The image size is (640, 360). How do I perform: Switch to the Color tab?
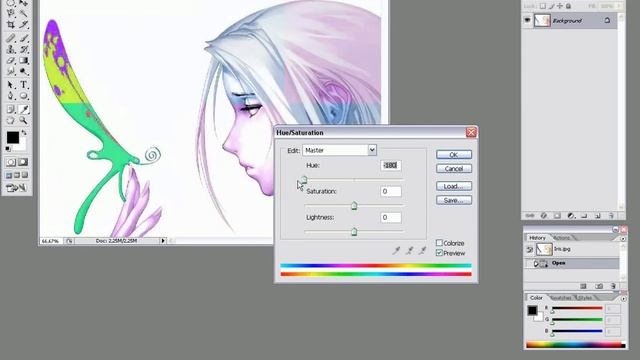[536, 298]
